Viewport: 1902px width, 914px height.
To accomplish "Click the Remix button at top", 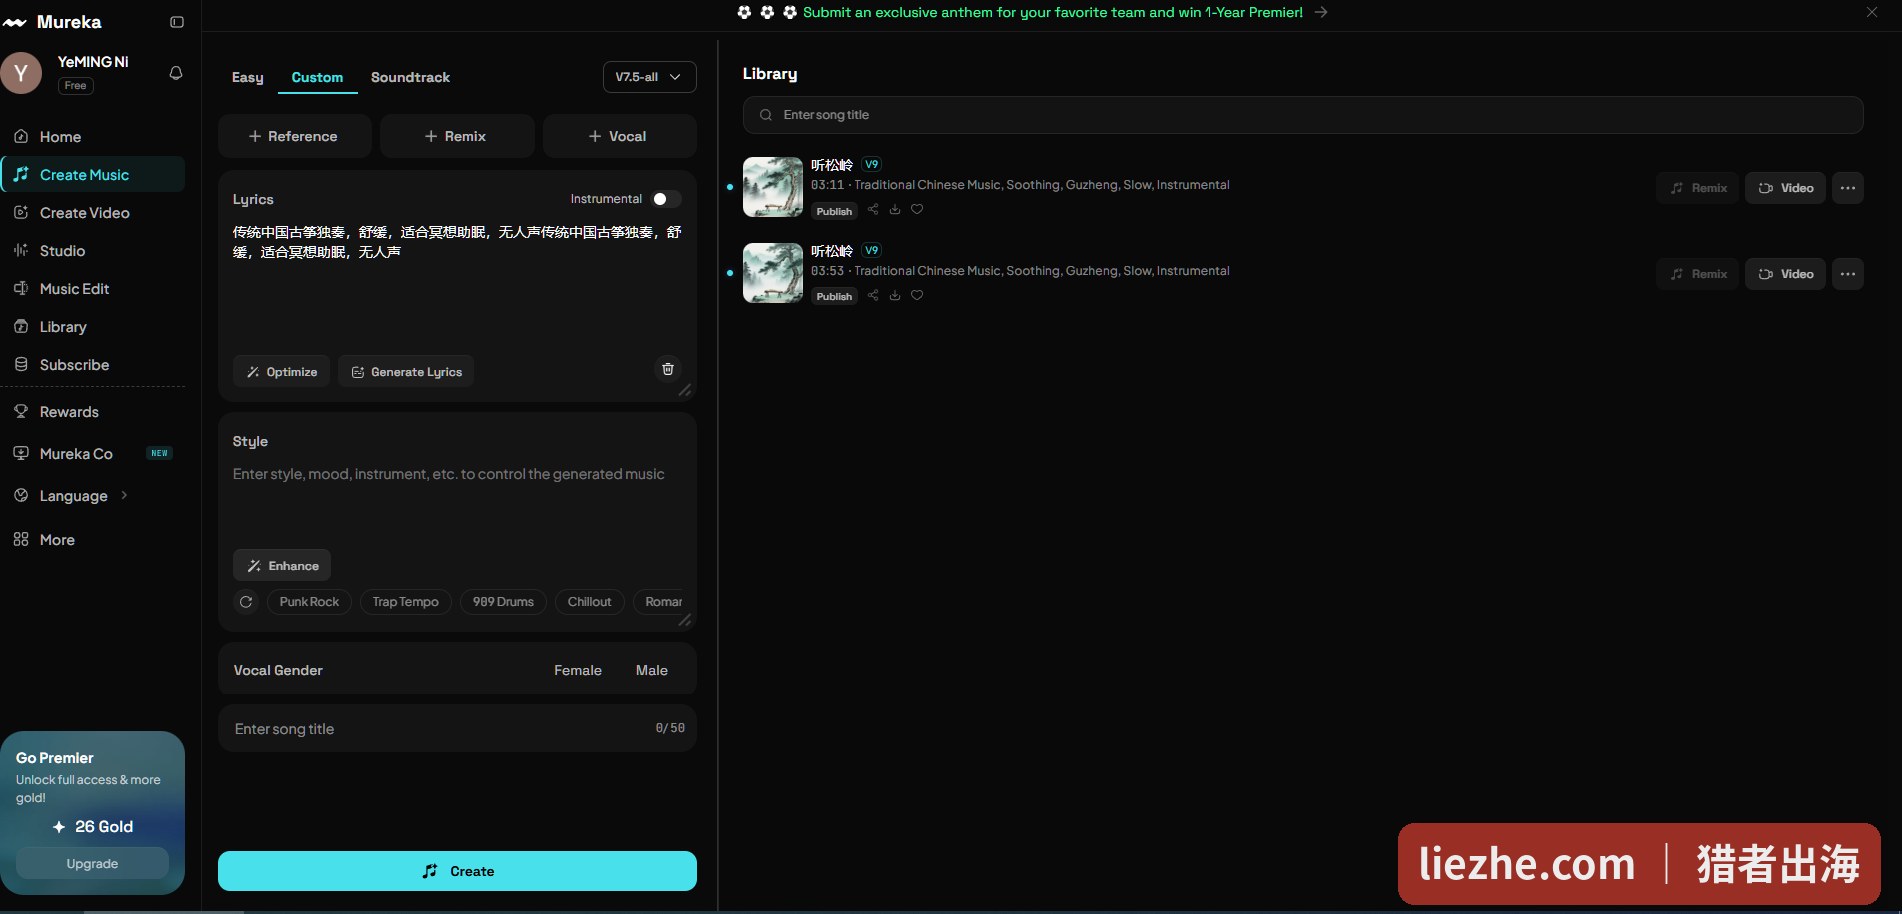I will 457,136.
